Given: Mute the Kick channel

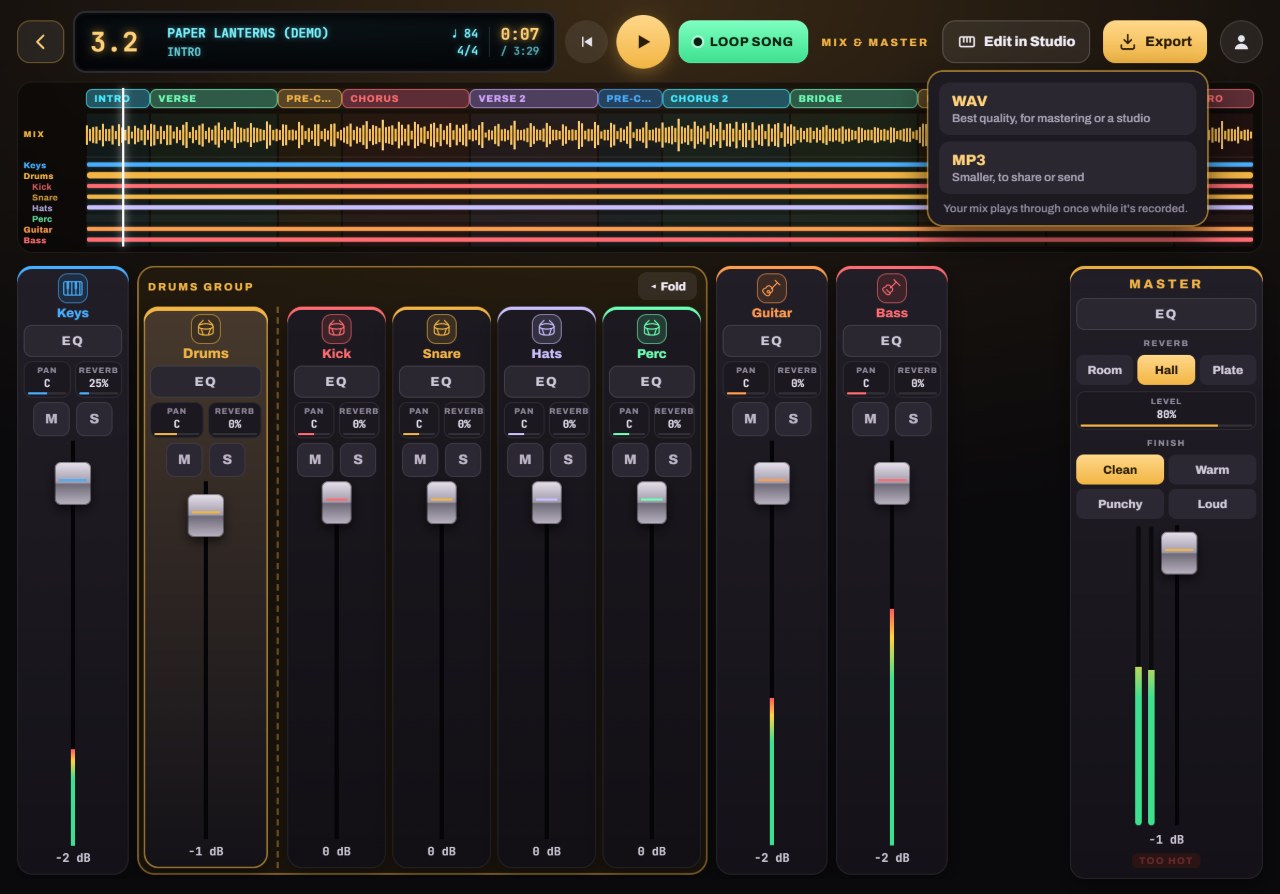Looking at the screenshot, I should (x=315, y=460).
